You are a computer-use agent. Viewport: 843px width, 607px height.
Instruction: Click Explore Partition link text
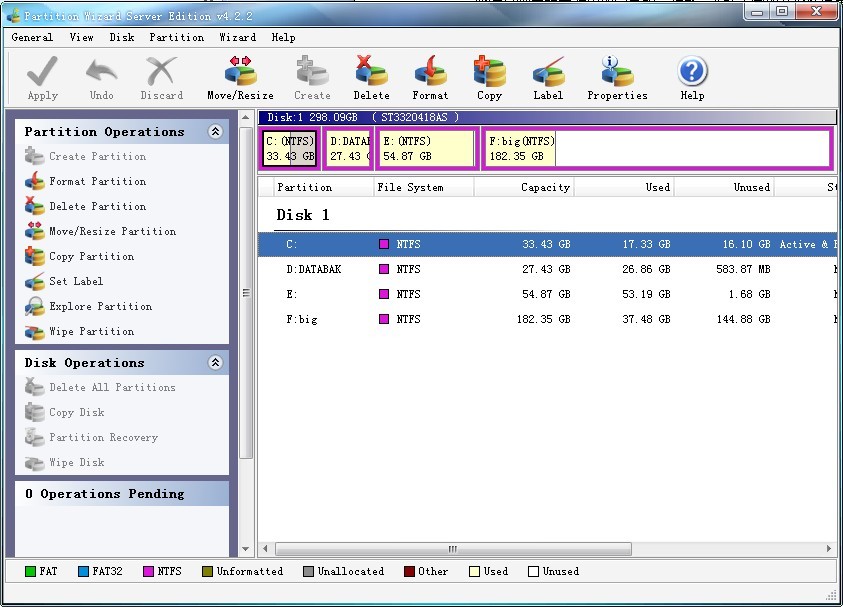101,306
